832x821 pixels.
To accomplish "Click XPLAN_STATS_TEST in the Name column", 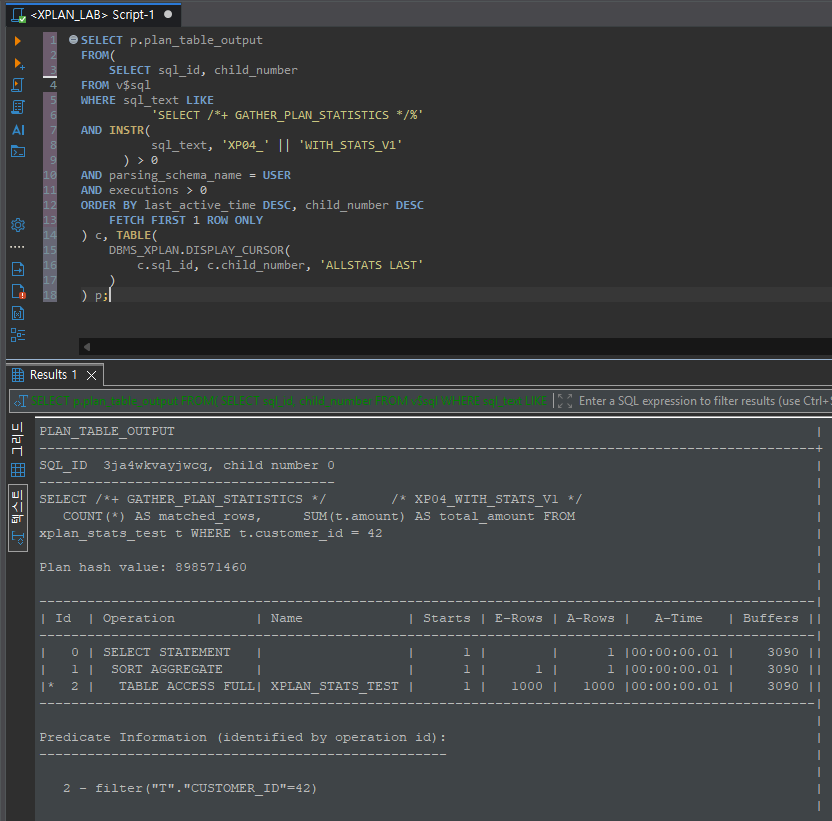I will (x=334, y=686).
